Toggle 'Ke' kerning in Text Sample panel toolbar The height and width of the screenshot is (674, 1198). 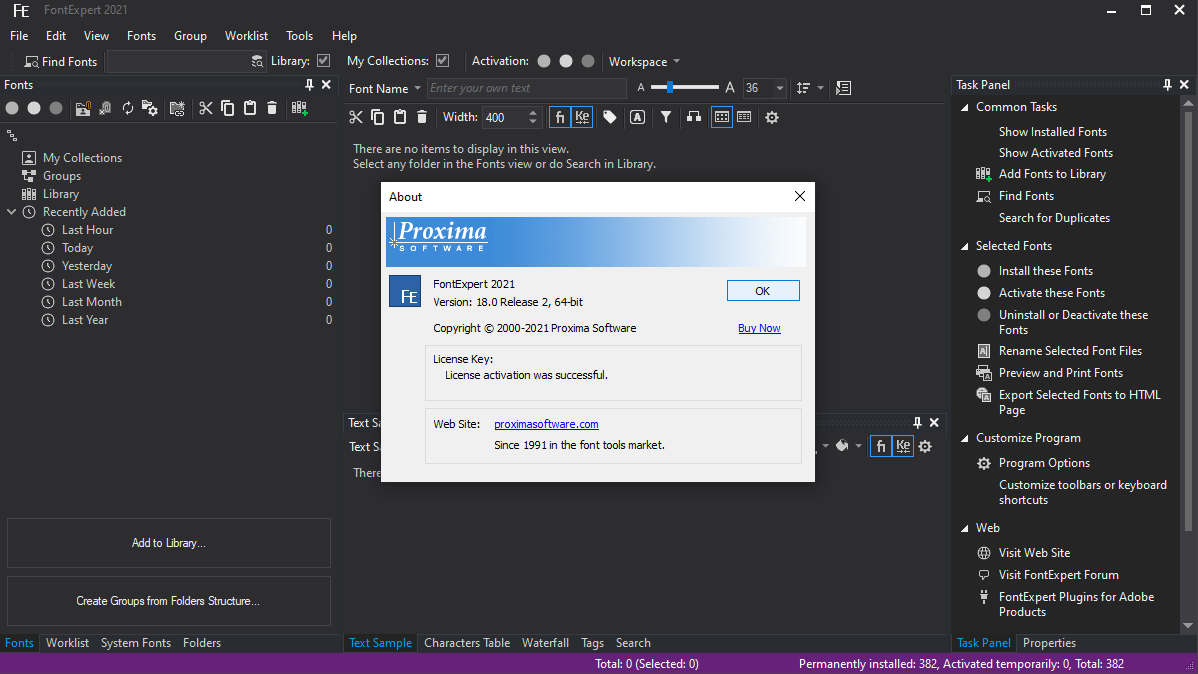coord(903,446)
